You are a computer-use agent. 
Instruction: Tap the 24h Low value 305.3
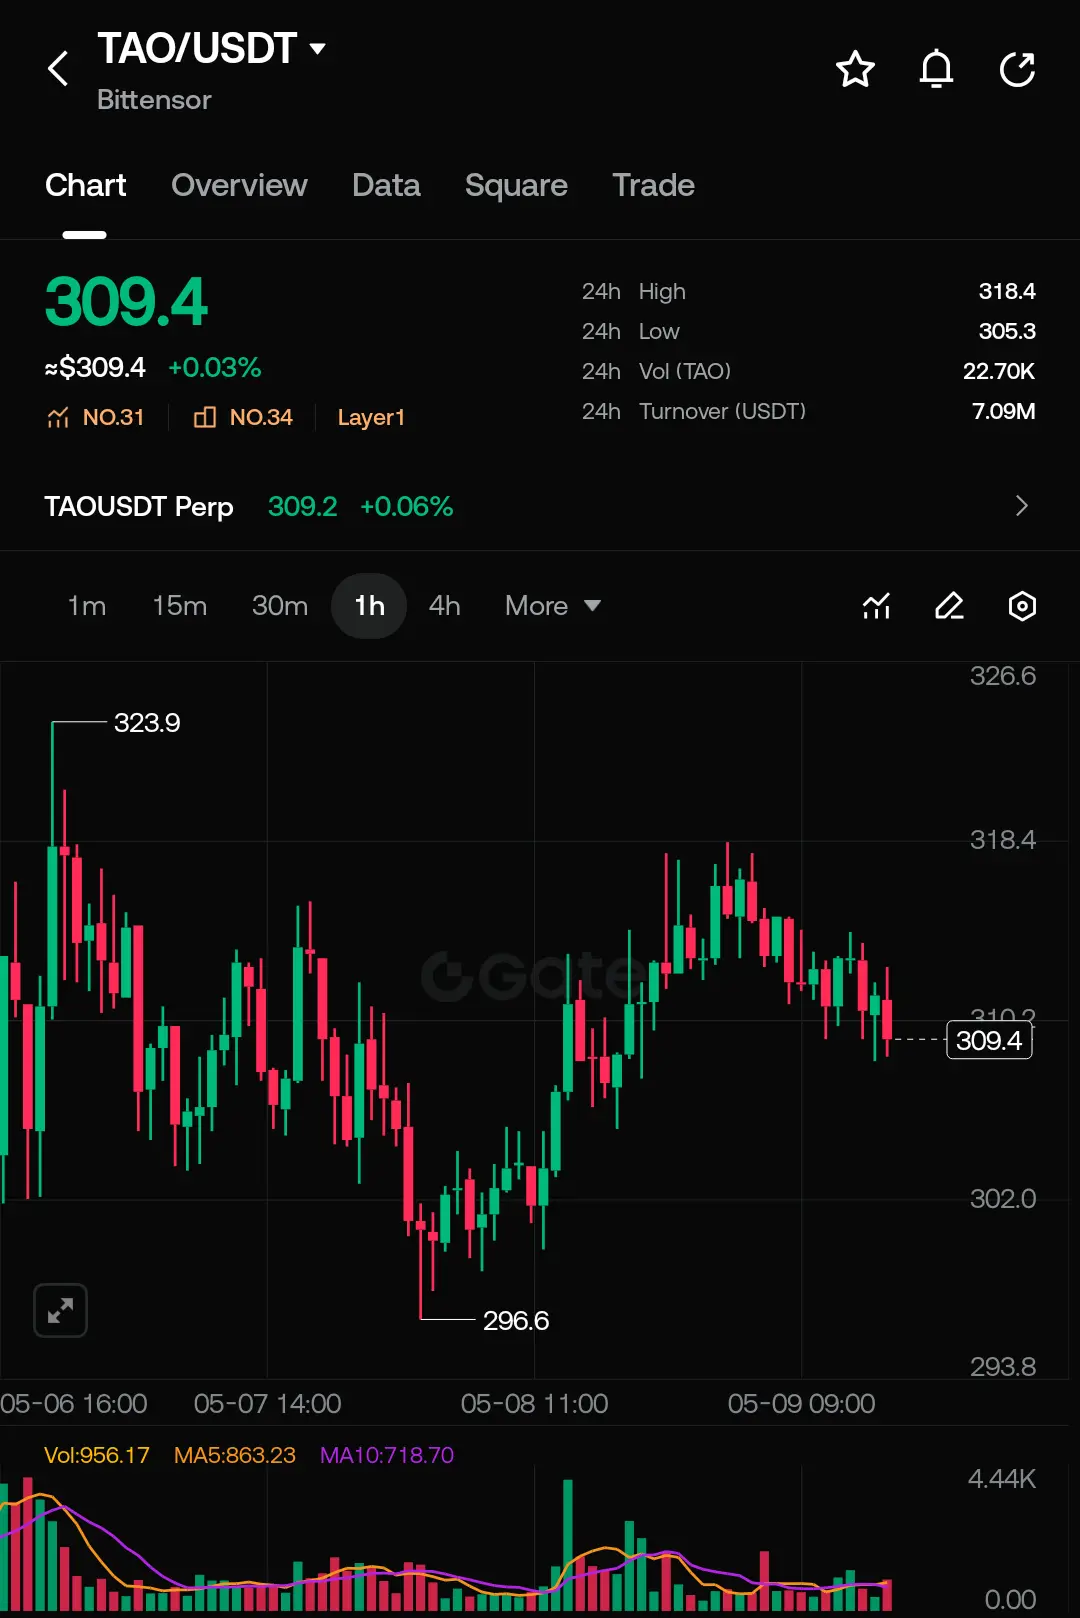click(1007, 331)
